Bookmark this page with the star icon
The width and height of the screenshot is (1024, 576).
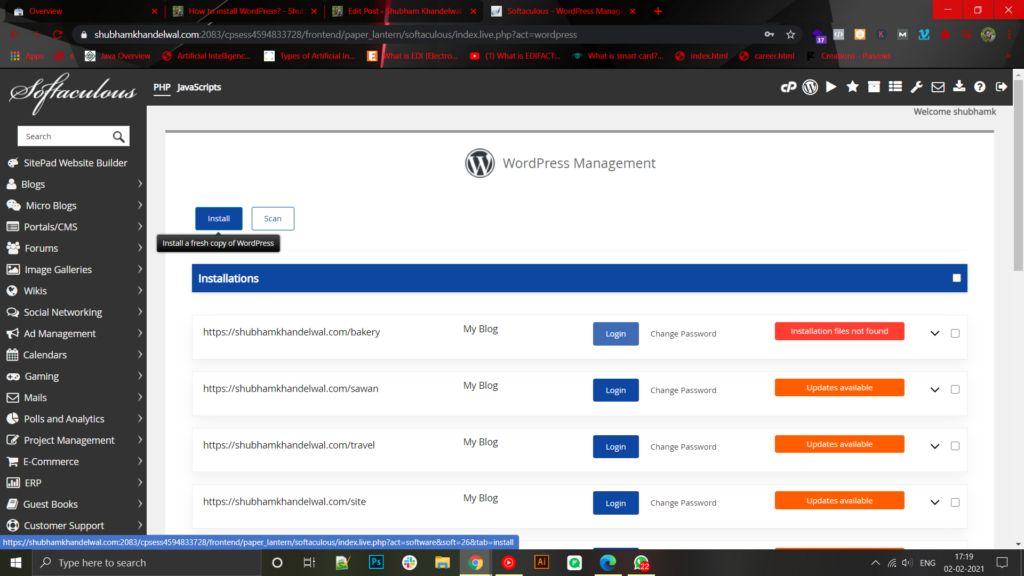click(791, 35)
